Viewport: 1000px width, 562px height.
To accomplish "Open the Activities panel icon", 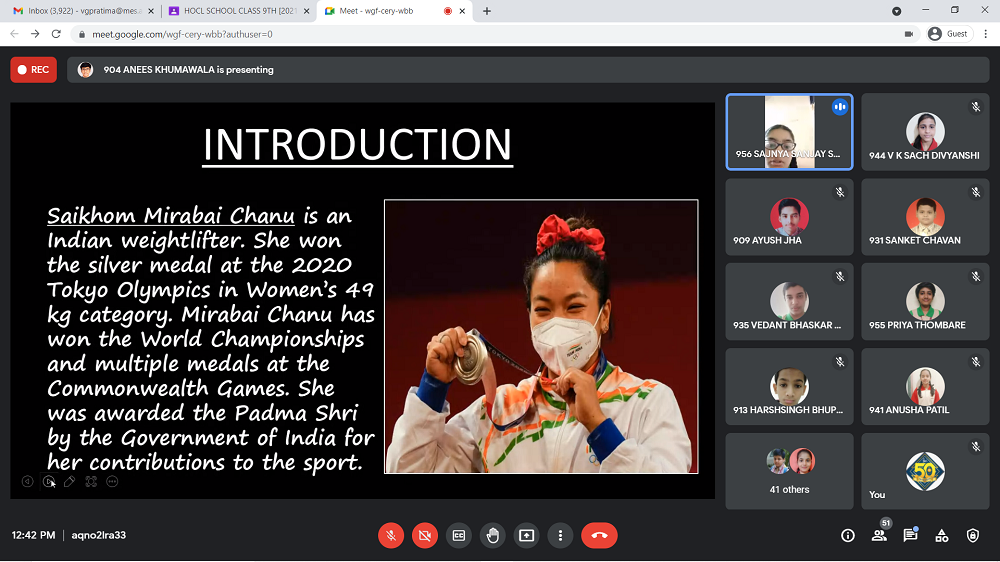I will pyautogui.click(x=941, y=535).
